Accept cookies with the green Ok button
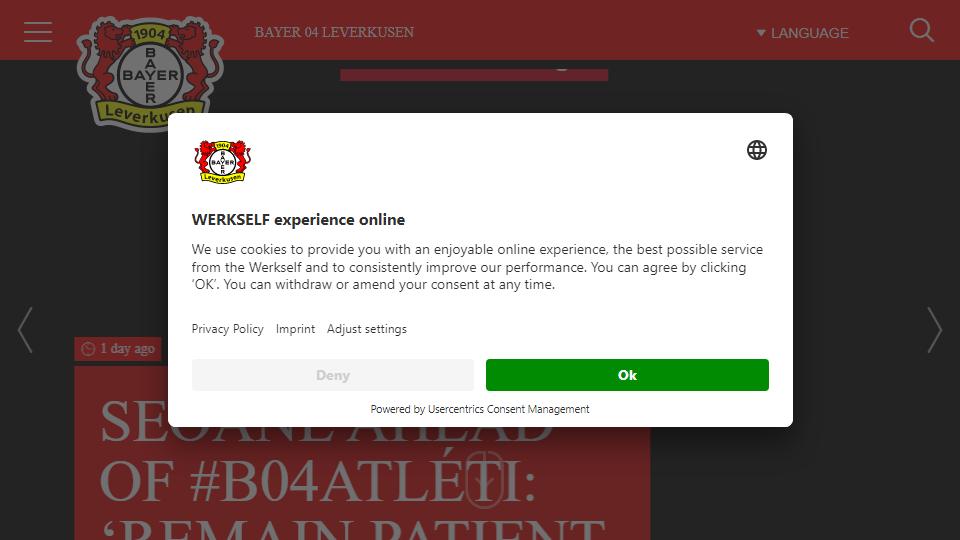Screen dimensions: 960x540 coord(627,375)
